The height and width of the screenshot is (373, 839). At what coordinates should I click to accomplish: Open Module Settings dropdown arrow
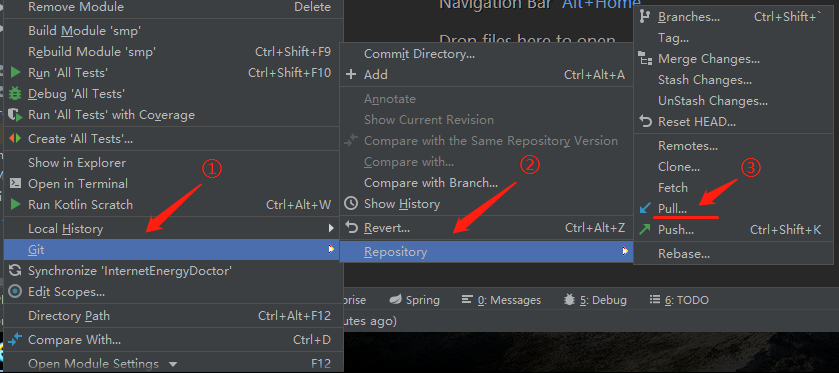(x=172, y=364)
